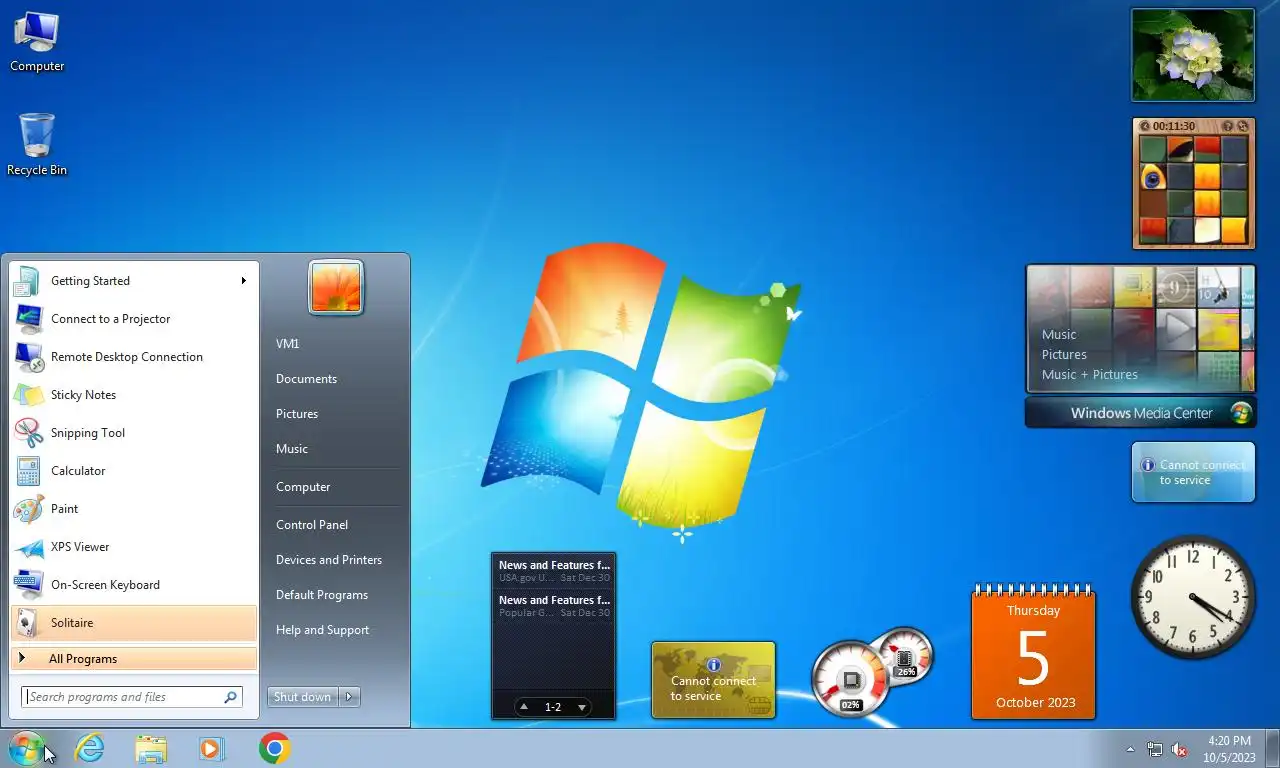This screenshot has width=1280, height=768.
Task: Launch XPS Viewer
Action: pos(133,547)
